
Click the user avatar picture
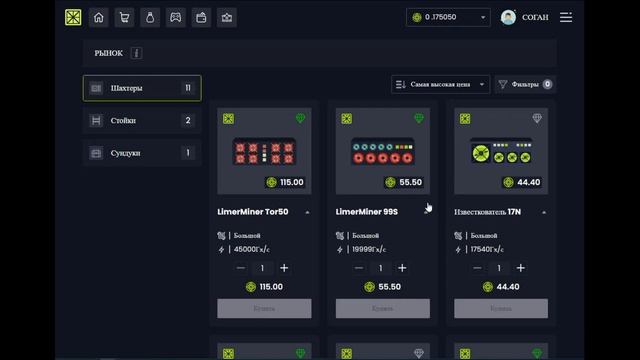508,18
